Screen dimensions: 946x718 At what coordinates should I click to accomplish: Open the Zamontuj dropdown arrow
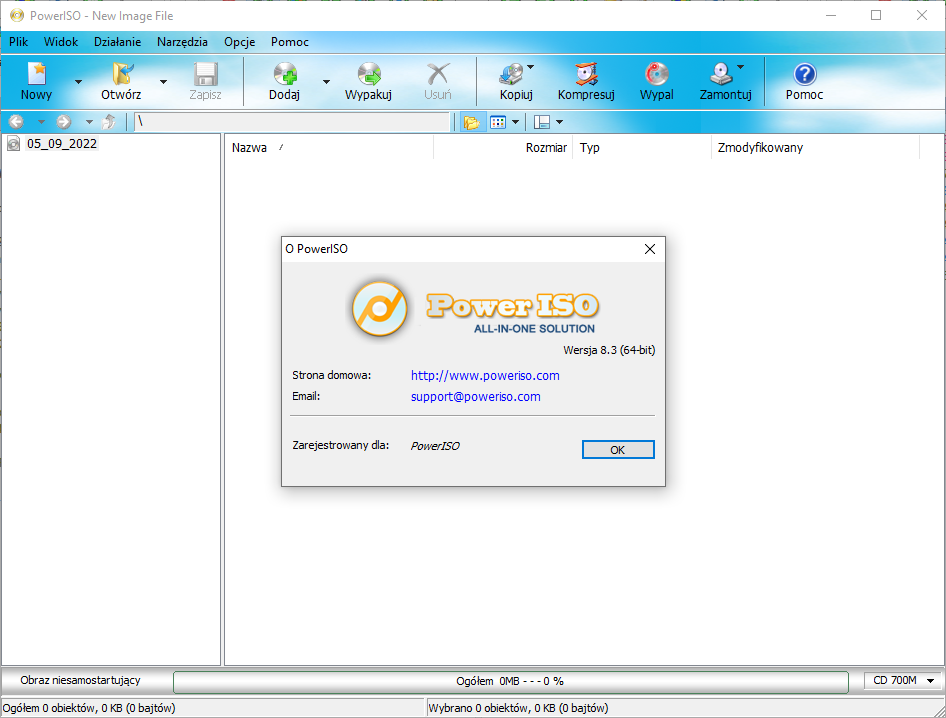(x=740, y=67)
